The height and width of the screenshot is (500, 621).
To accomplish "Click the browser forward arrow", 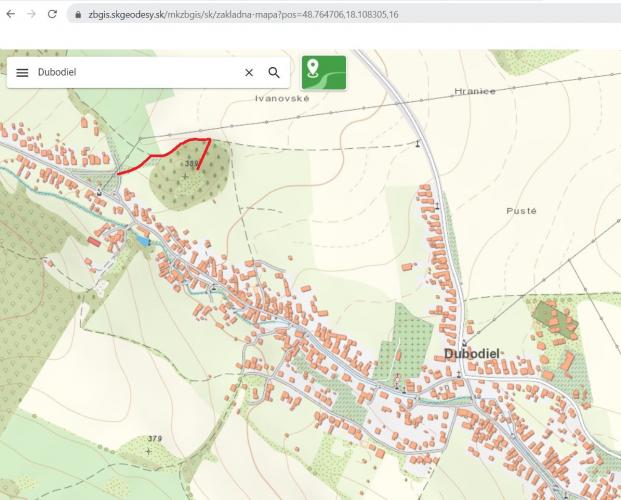I will pos(31,14).
